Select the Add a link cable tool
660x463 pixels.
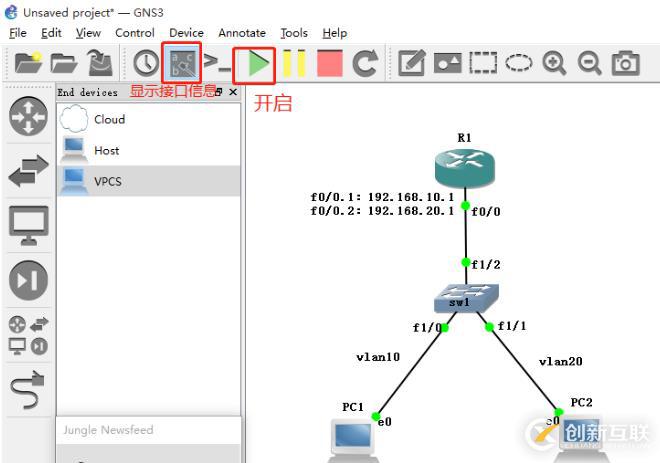(28, 390)
